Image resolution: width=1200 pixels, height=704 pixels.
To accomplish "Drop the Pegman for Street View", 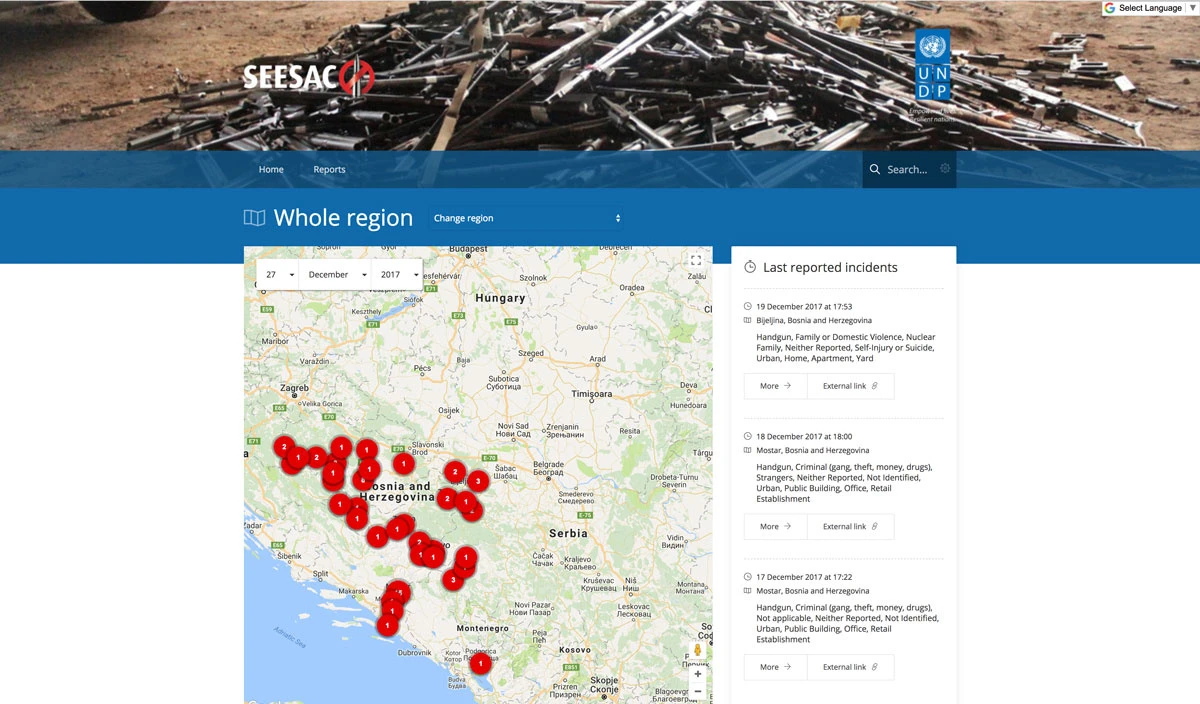I will pos(696,649).
